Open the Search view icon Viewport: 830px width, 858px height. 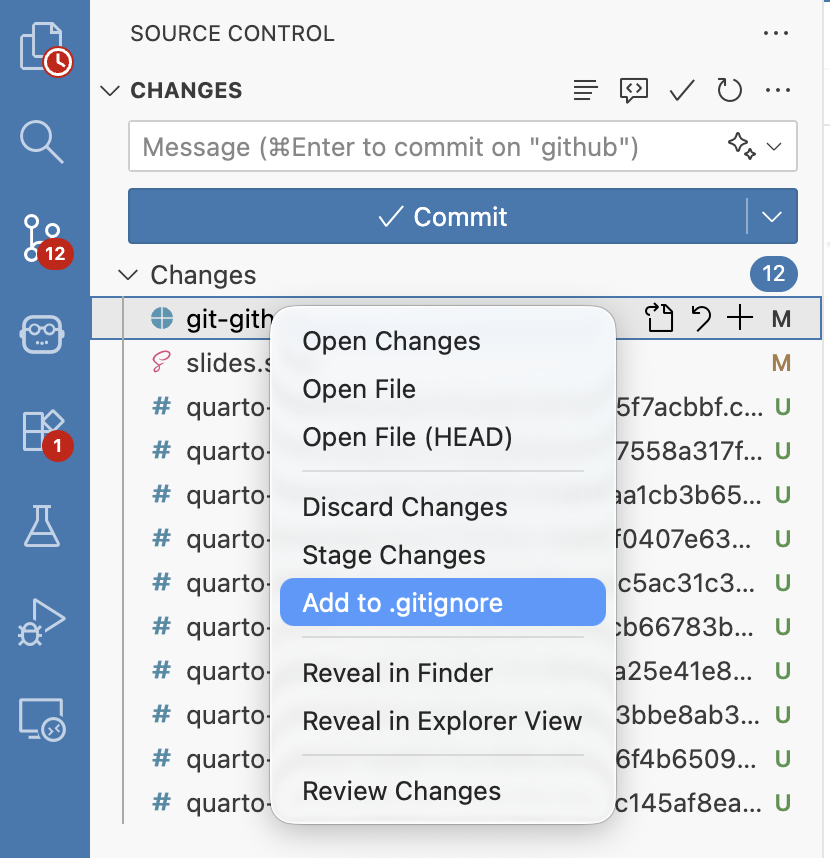coord(43,141)
